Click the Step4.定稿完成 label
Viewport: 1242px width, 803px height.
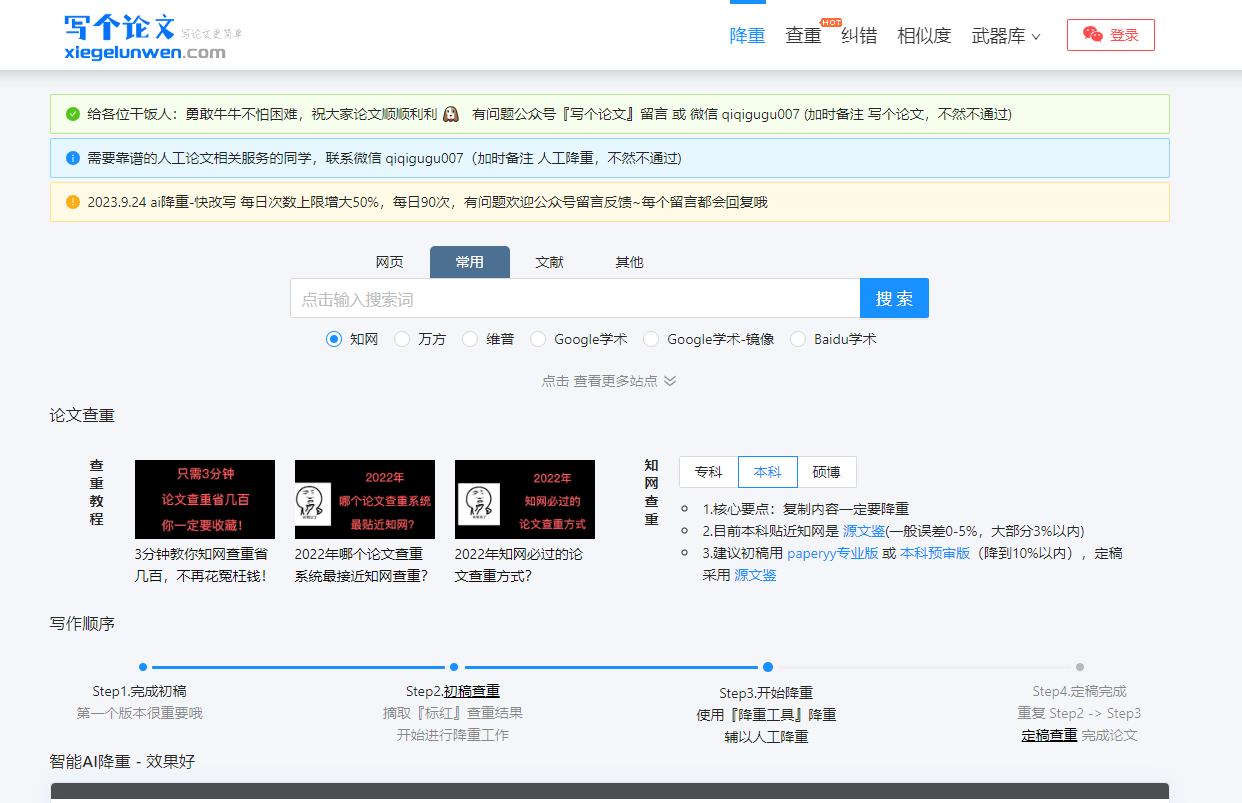pyautogui.click(x=1079, y=691)
